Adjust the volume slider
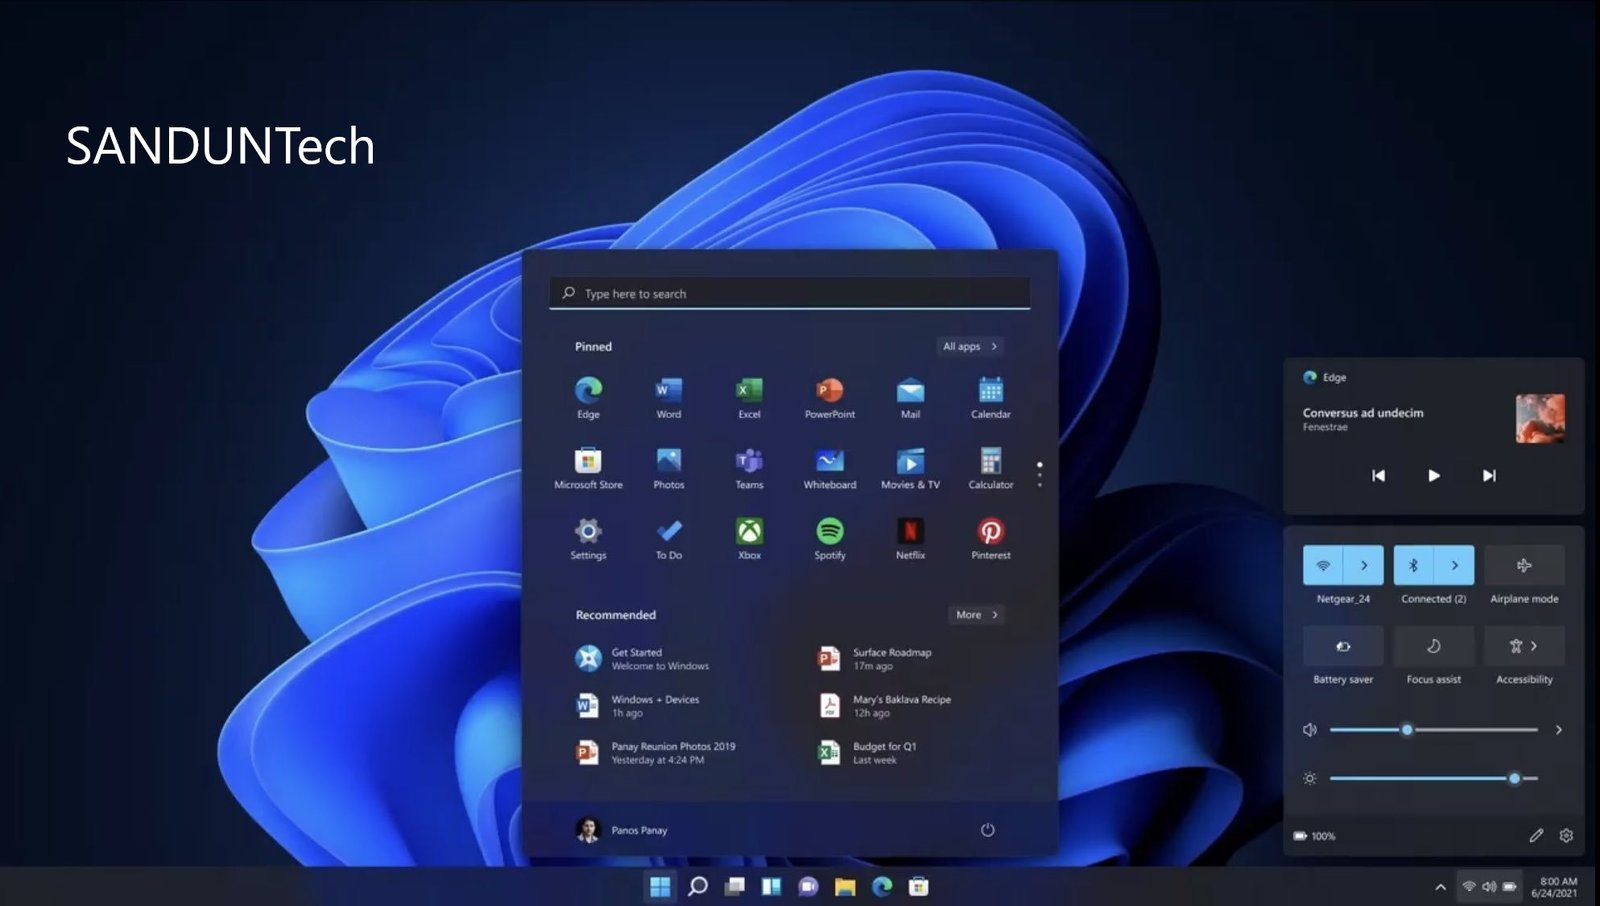 tap(1434, 730)
